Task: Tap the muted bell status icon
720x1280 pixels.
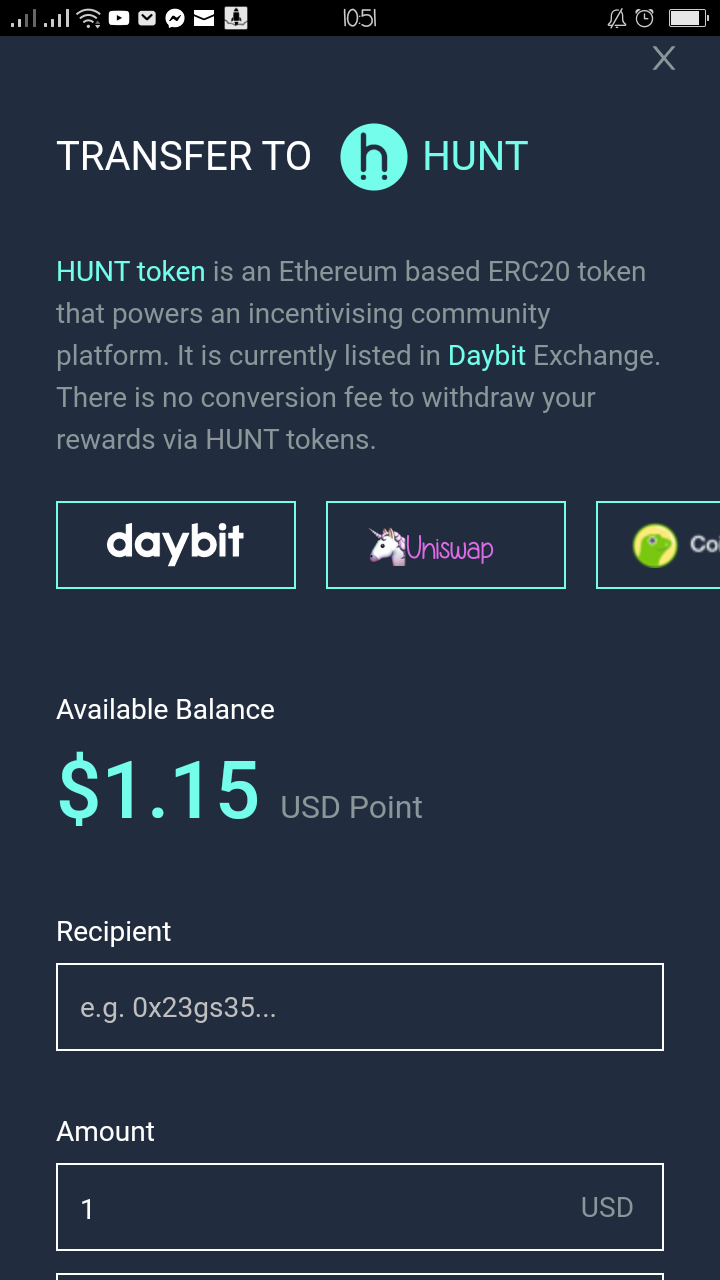Action: (617, 17)
